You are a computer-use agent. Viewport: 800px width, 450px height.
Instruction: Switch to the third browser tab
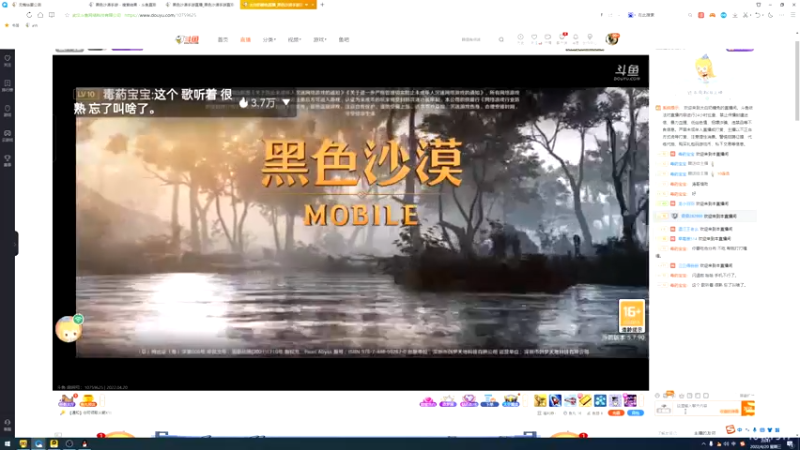pyautogui.click(x=202, y=5)
